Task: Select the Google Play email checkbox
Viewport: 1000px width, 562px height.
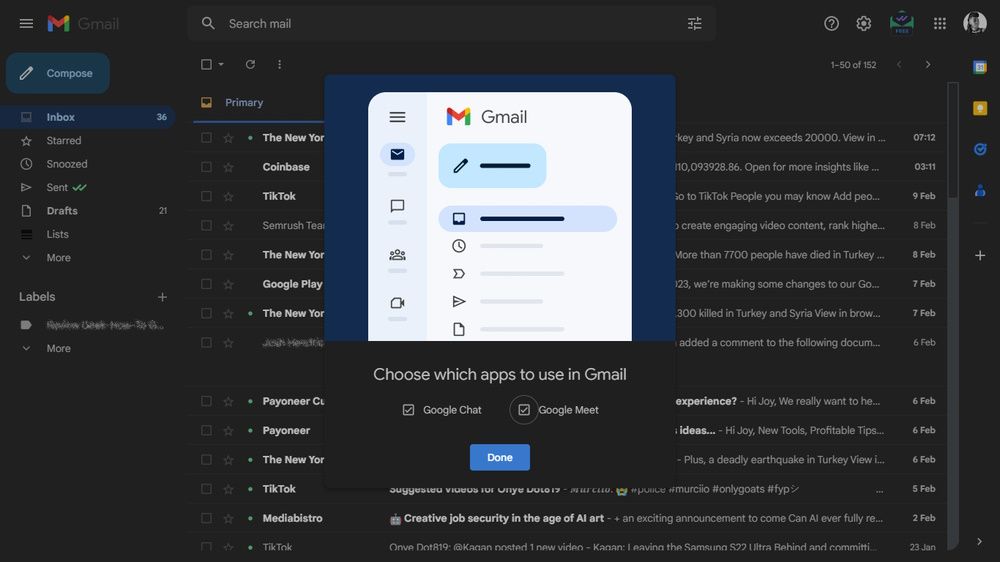Action: coord(206,285)
